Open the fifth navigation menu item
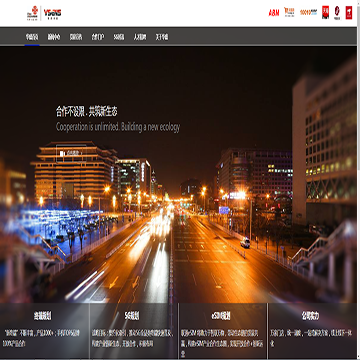 [119, 37]
